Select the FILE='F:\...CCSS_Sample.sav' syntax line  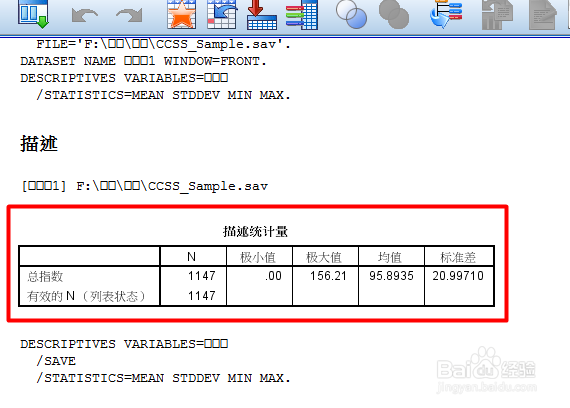pyautogui.click(x=163, y=44)
